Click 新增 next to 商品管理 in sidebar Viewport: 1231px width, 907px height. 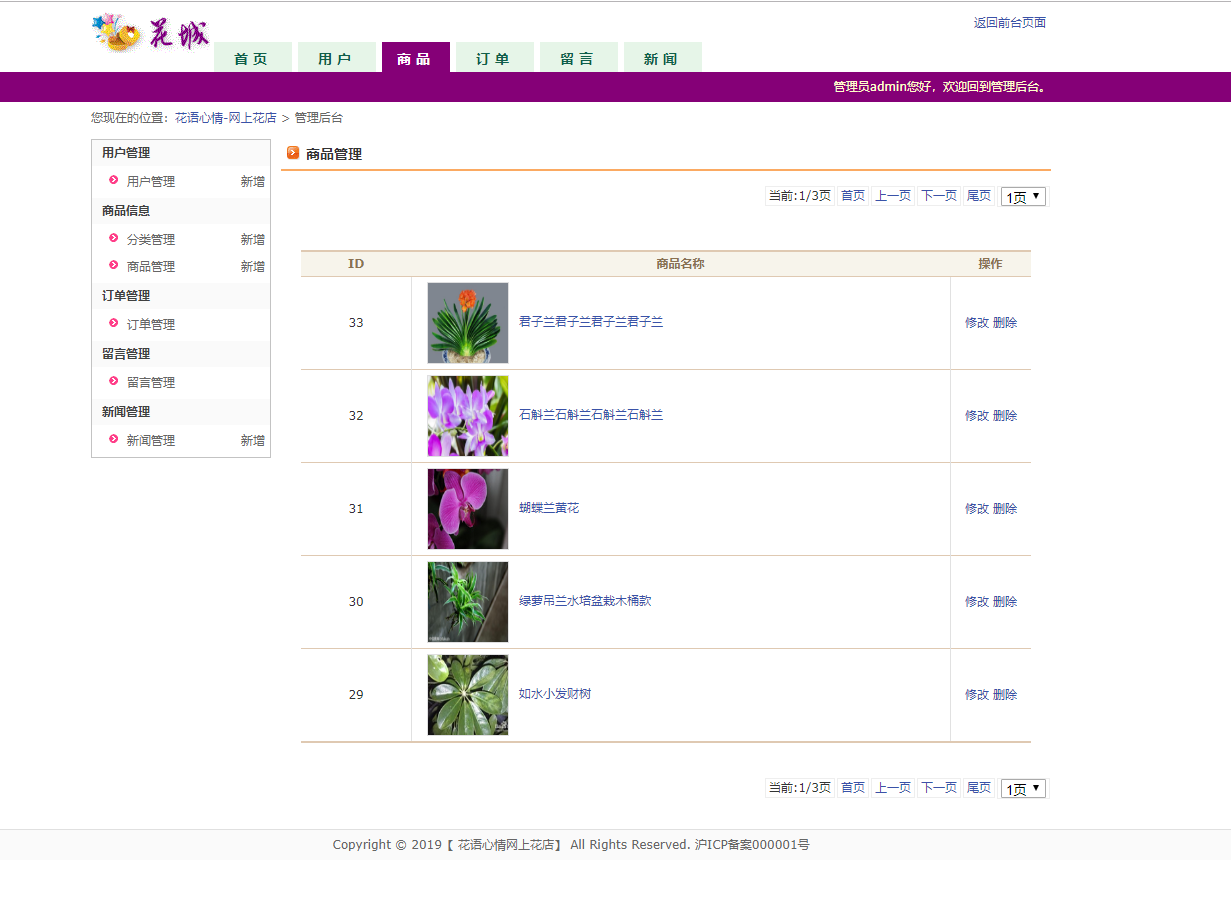click(253, 265)
